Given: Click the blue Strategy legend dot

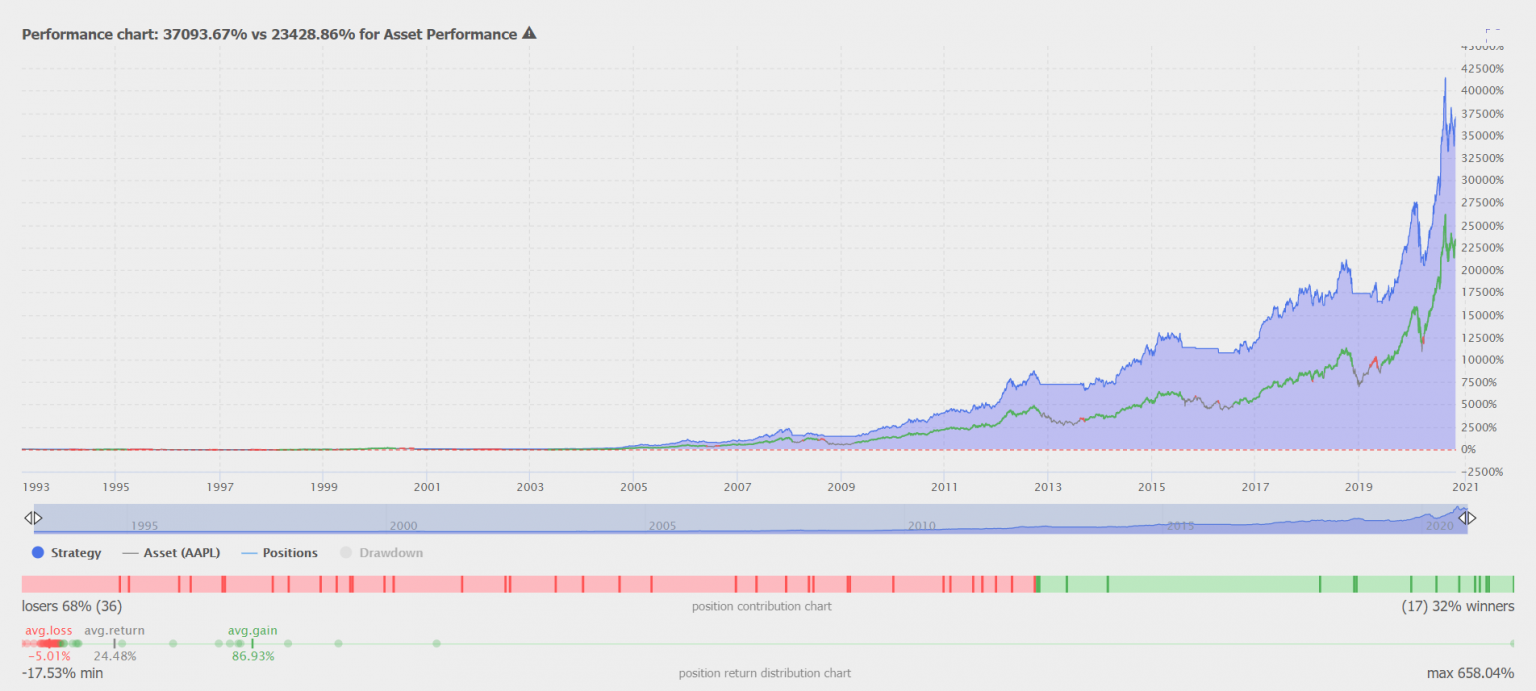Looking at the screenshot, I should pos(38,552).
